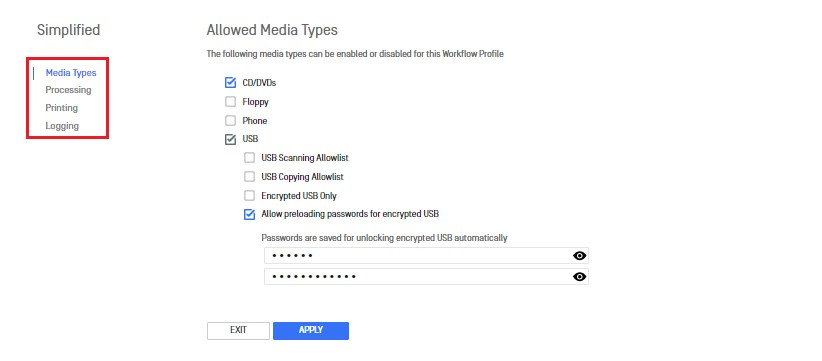Toggle the USB media type checkbox
Image resolution: width=822 pixels, height=361 pixels.
(x=230, y=139)
